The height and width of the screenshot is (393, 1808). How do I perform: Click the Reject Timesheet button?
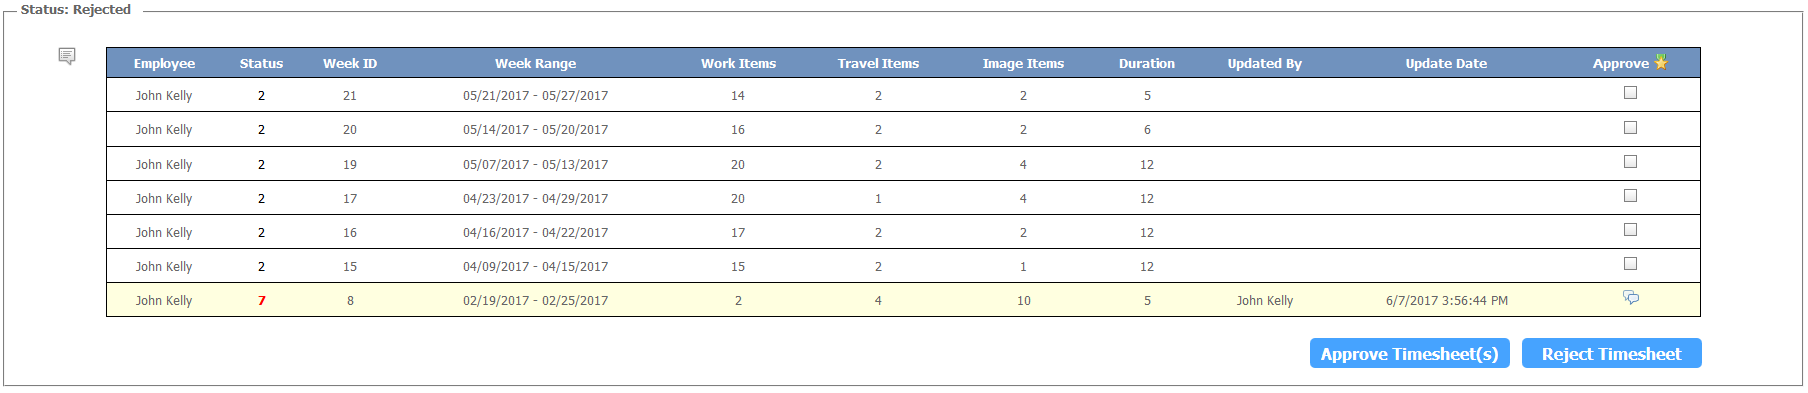coord(1611,353)
